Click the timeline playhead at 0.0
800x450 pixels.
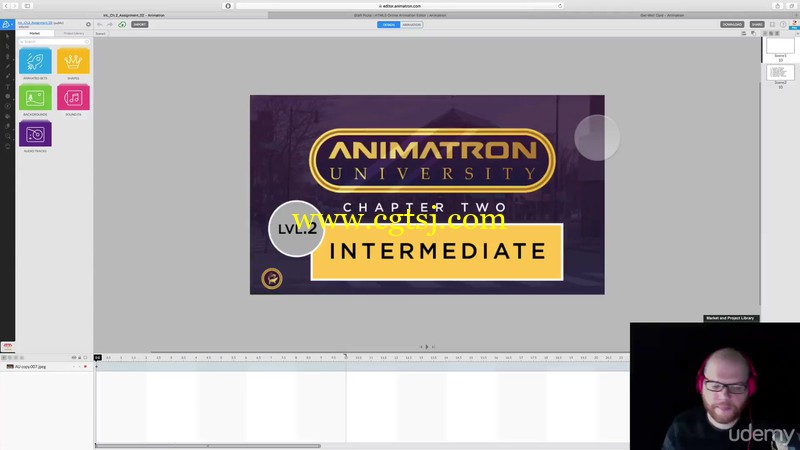(x=97, y=358)
